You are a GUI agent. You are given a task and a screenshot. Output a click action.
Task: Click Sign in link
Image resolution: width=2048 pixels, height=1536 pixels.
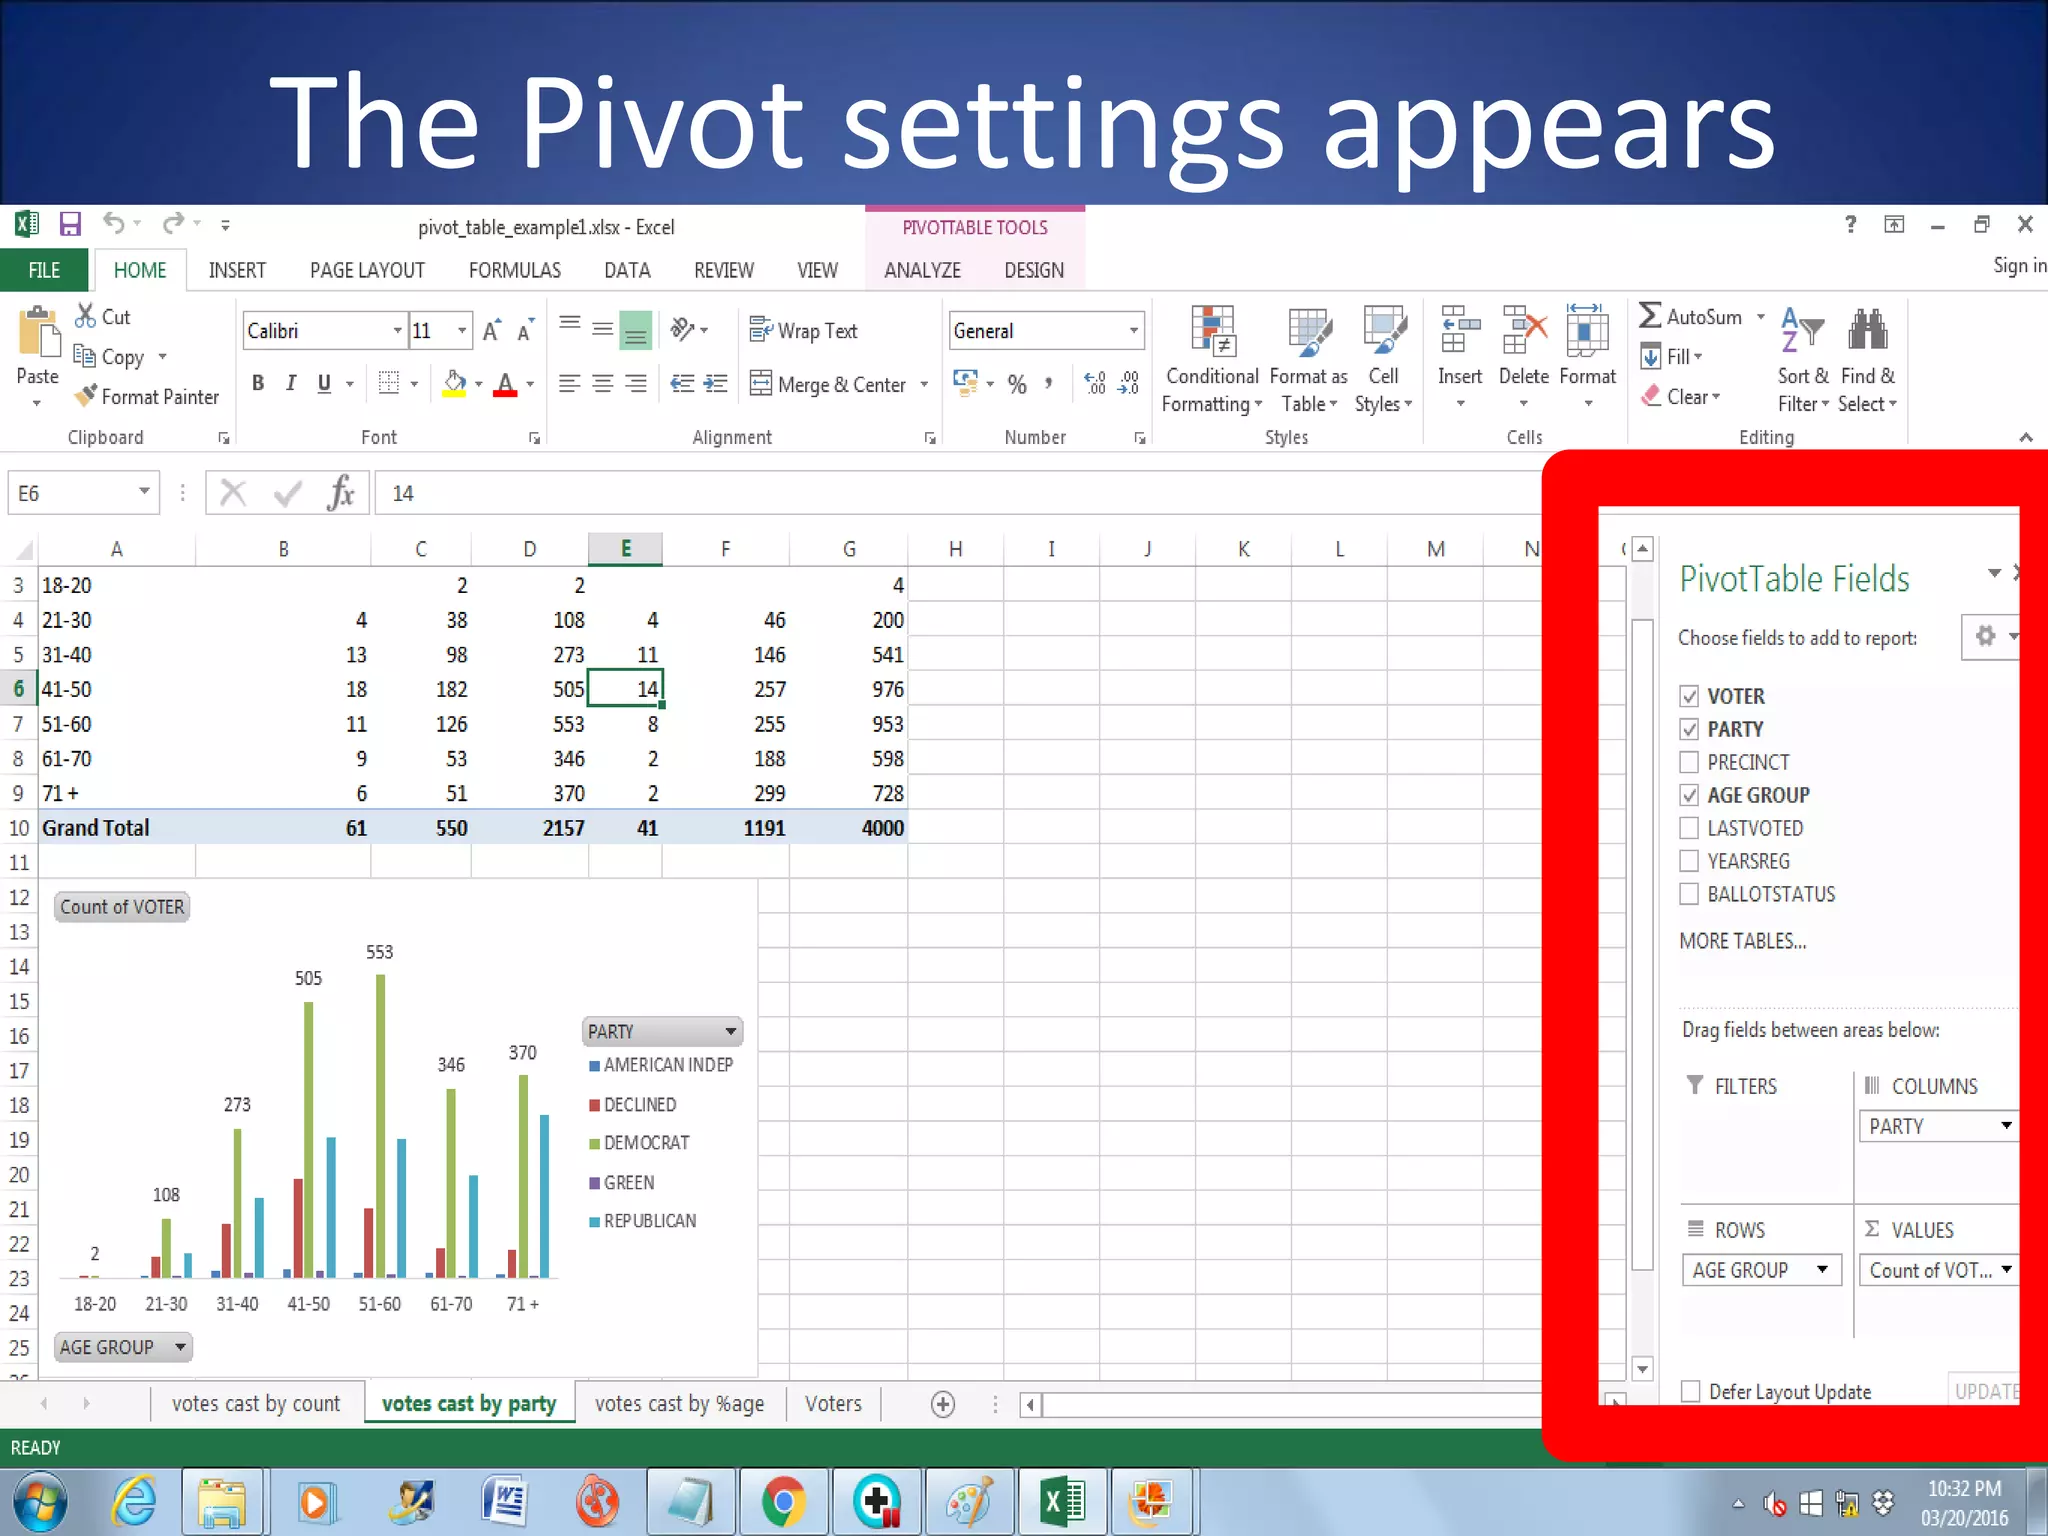[x=2019, y=265]
